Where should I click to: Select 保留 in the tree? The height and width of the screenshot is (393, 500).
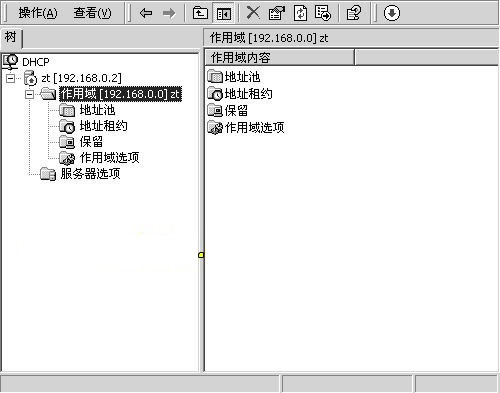[91, 142]
